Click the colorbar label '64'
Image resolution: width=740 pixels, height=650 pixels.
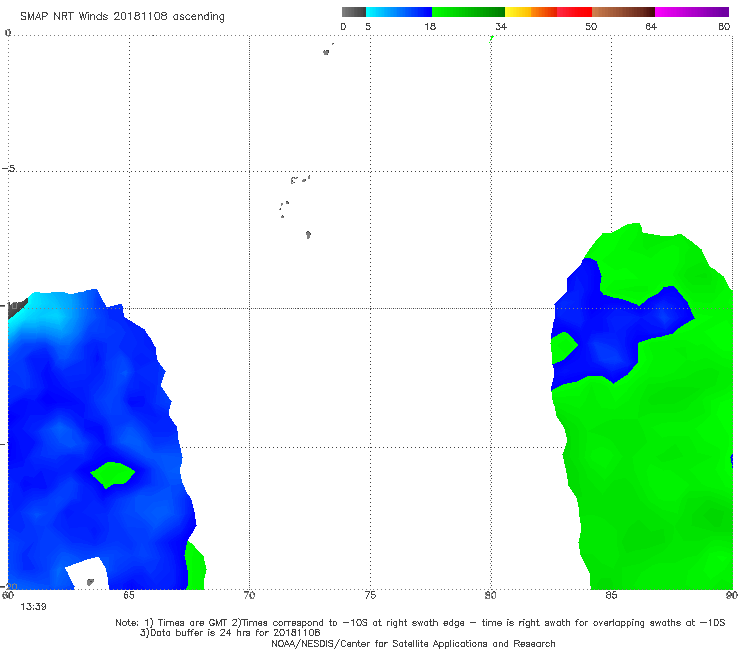(651, 26)
